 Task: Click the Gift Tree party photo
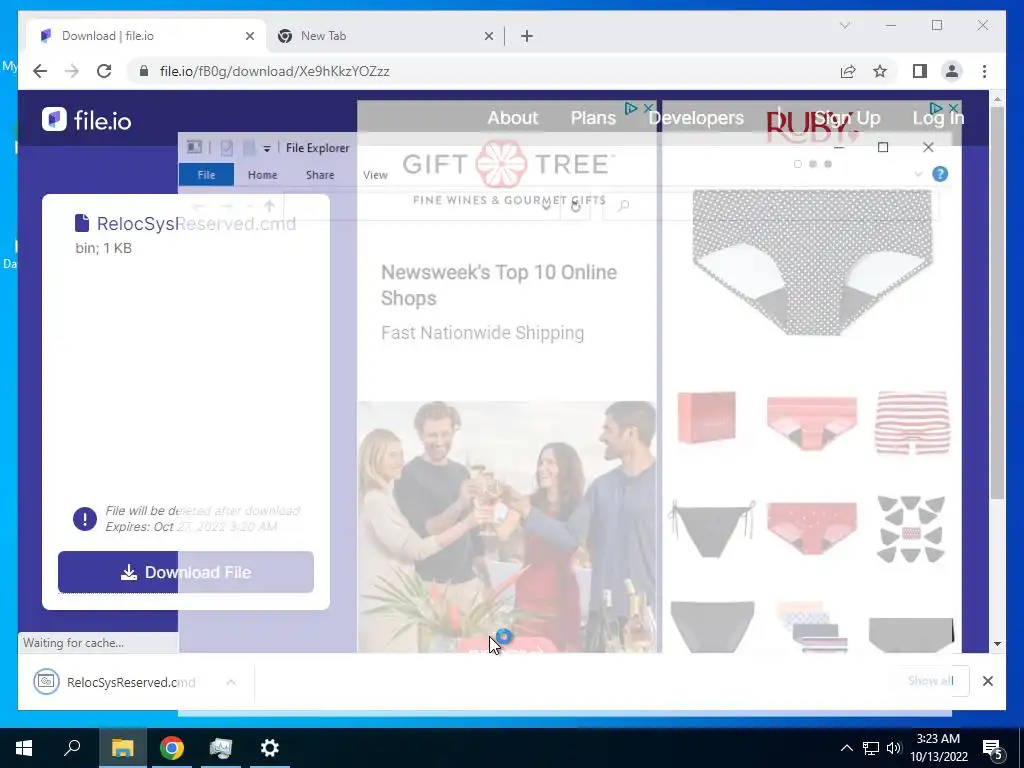tap(507, 526)
